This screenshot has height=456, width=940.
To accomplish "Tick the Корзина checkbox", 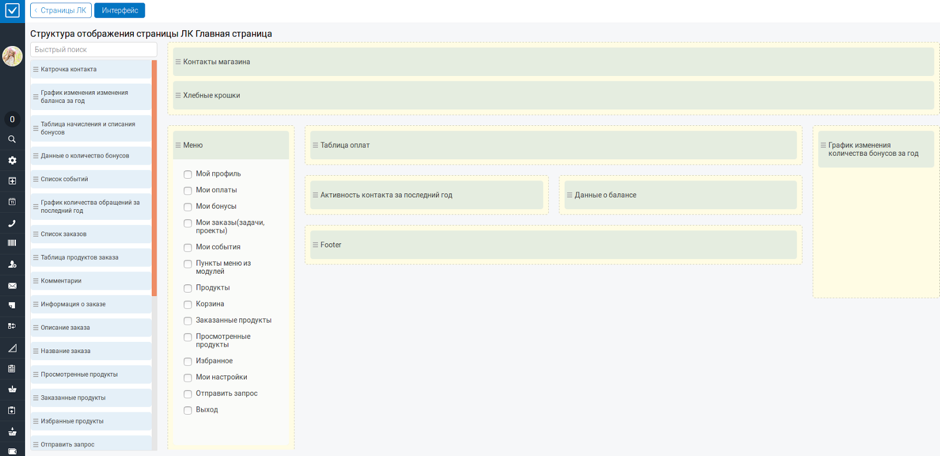I will click(188, 304).
